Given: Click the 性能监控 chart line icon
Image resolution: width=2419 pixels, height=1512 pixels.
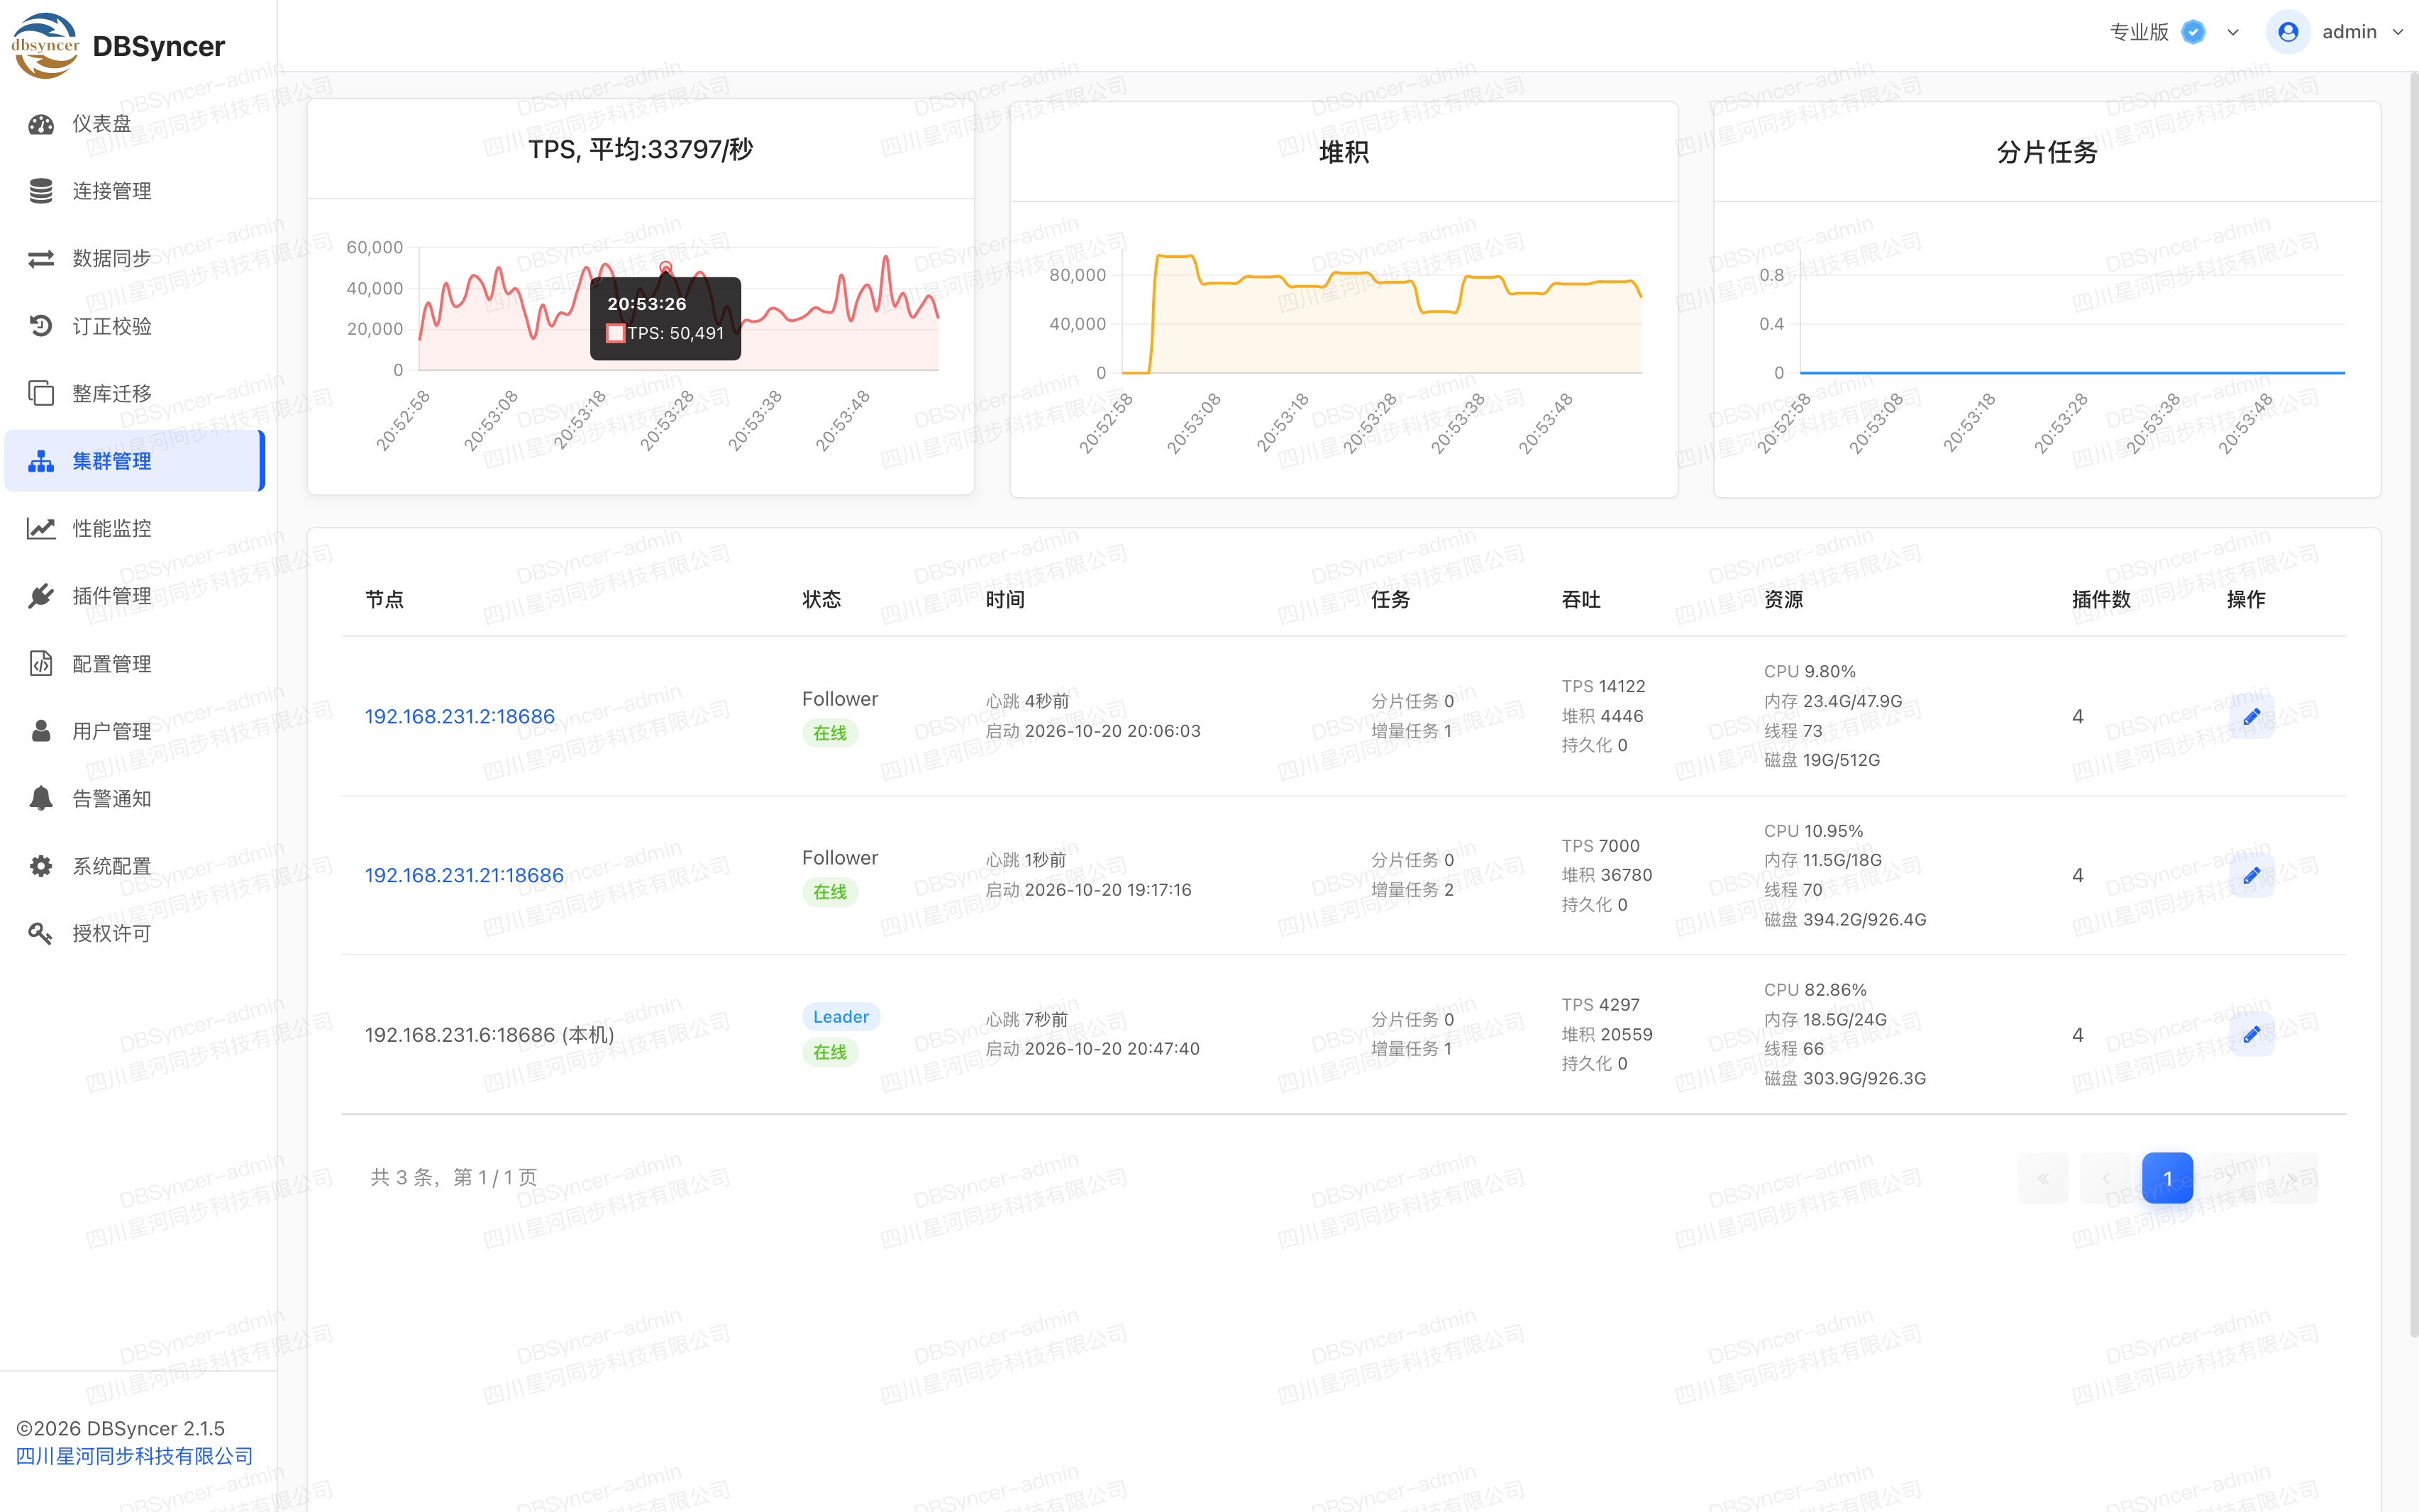Looking at the screenshot, I should point(41,528).
